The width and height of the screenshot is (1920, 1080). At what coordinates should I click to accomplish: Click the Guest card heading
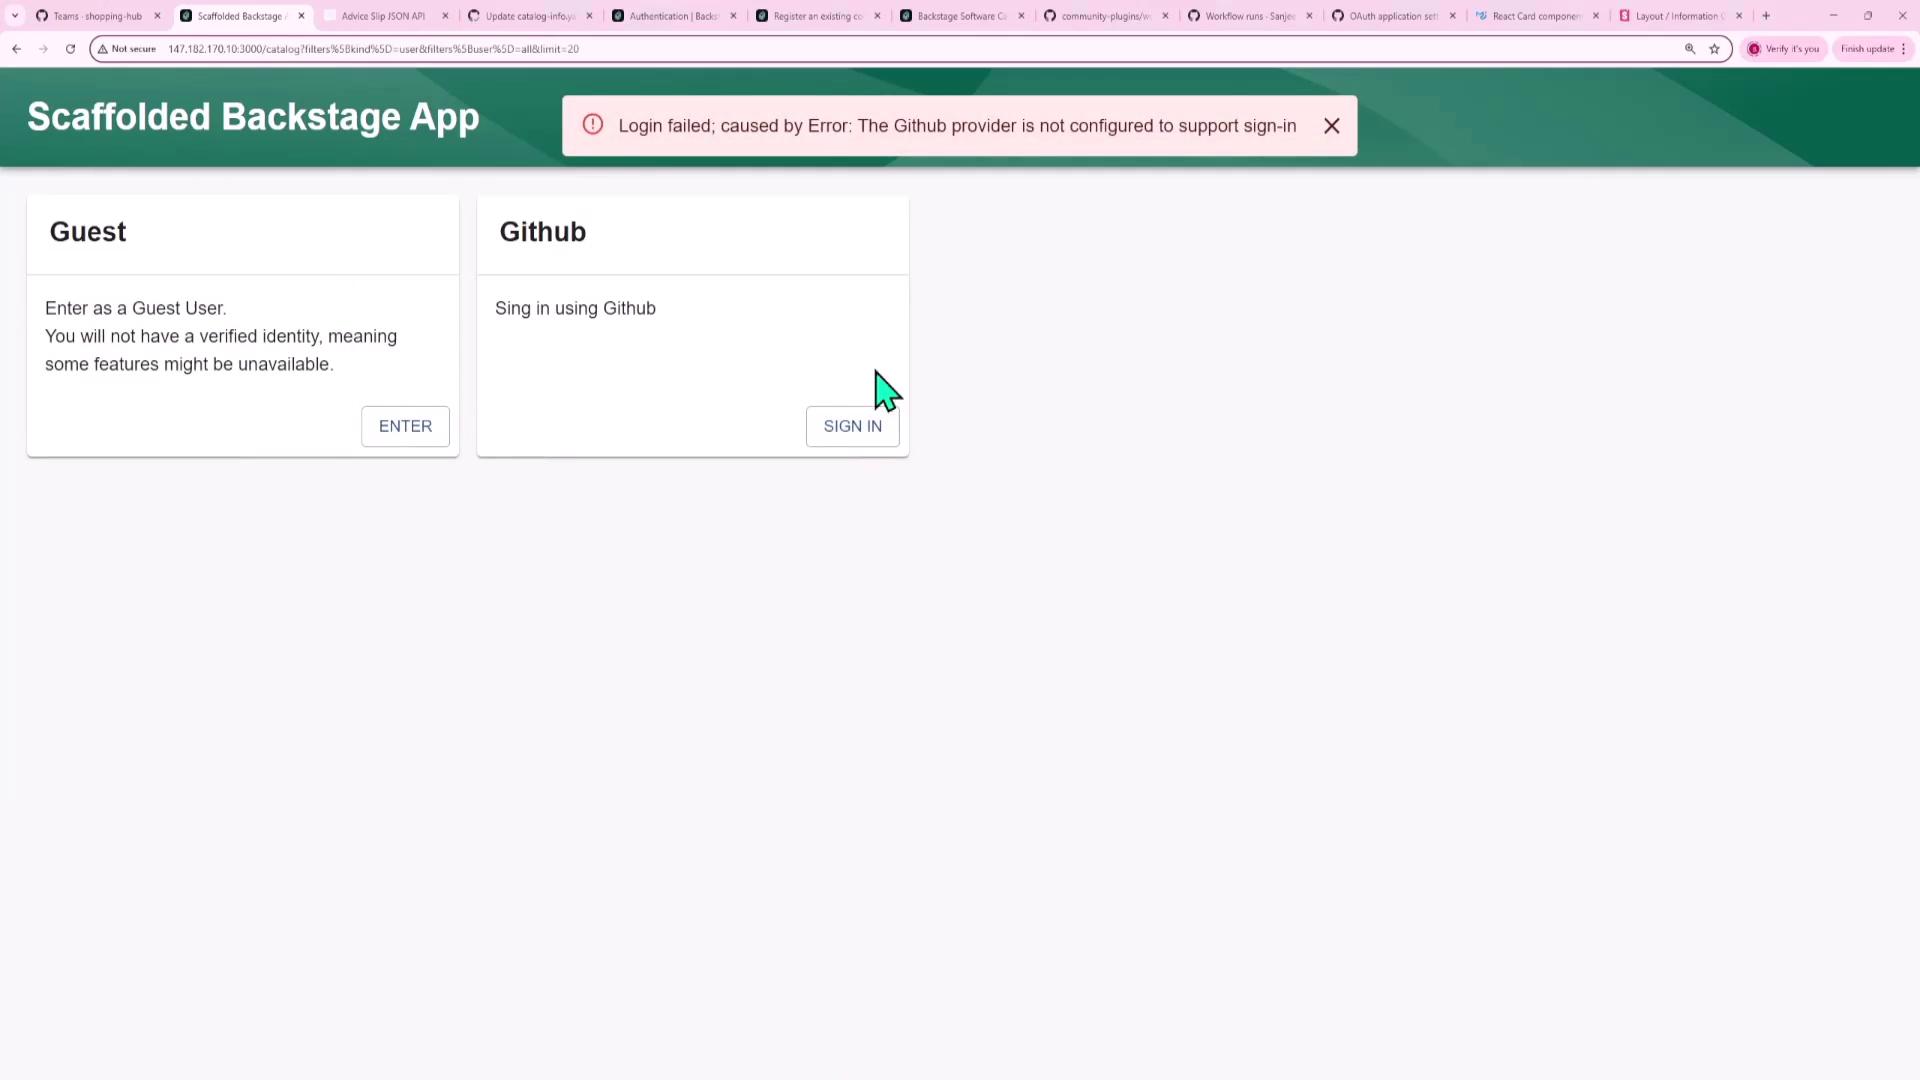pyautogui.click(x=88, y=232)
